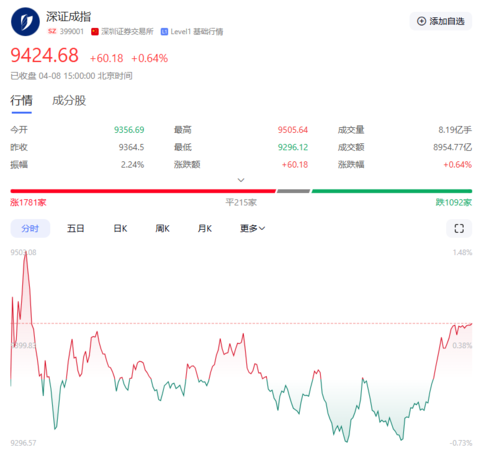This screenshot has height=450, width=484.
Task: Click the header change percent +0.64%
Action: 149,58
